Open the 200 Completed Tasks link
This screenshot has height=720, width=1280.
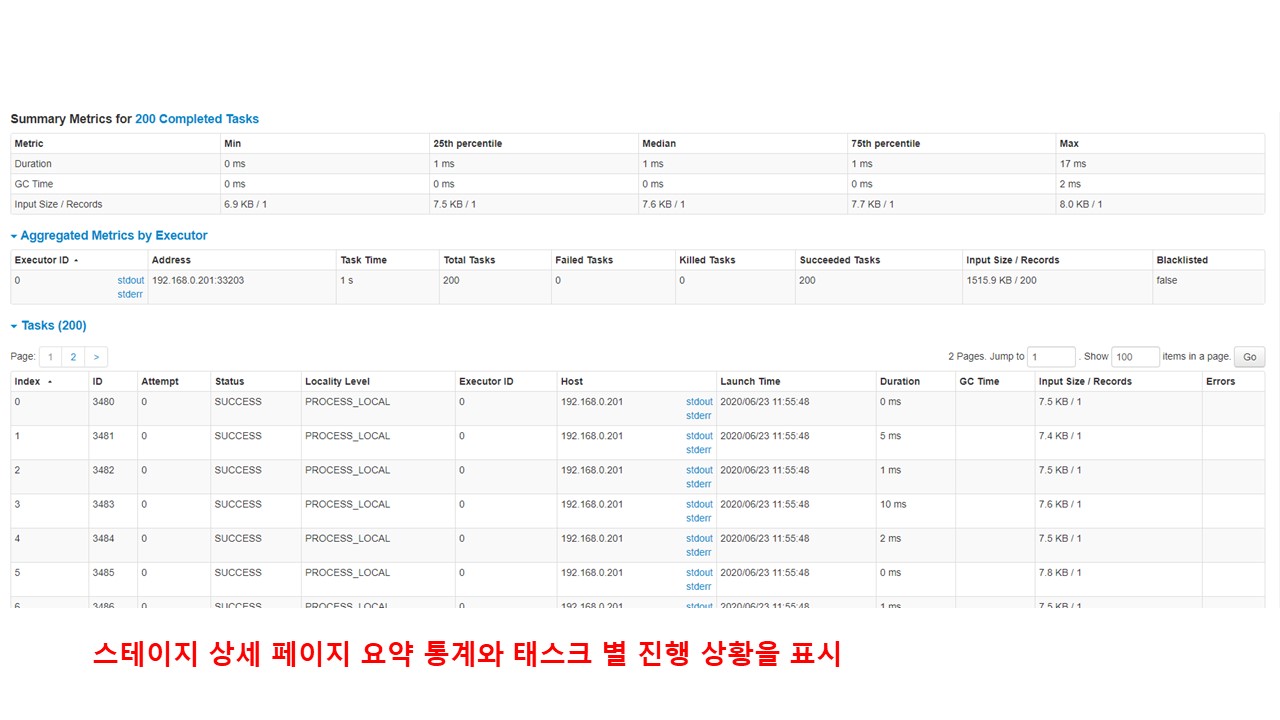pyautogui.click(x=197, y=119)
